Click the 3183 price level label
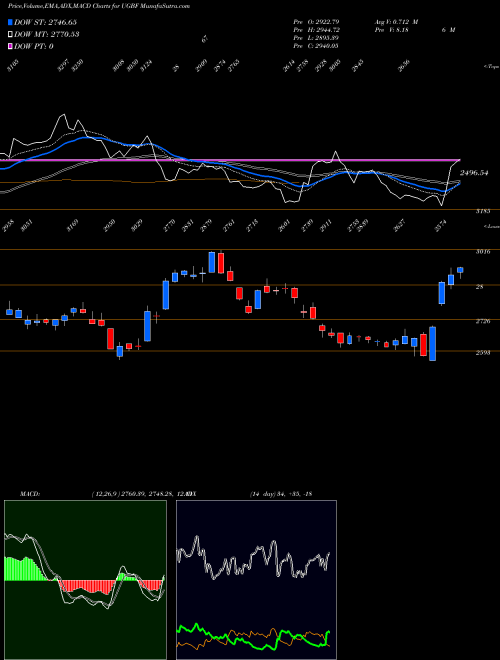Image resolution: width=500 pixels, height=660 pixels. (x=482, y=211)
